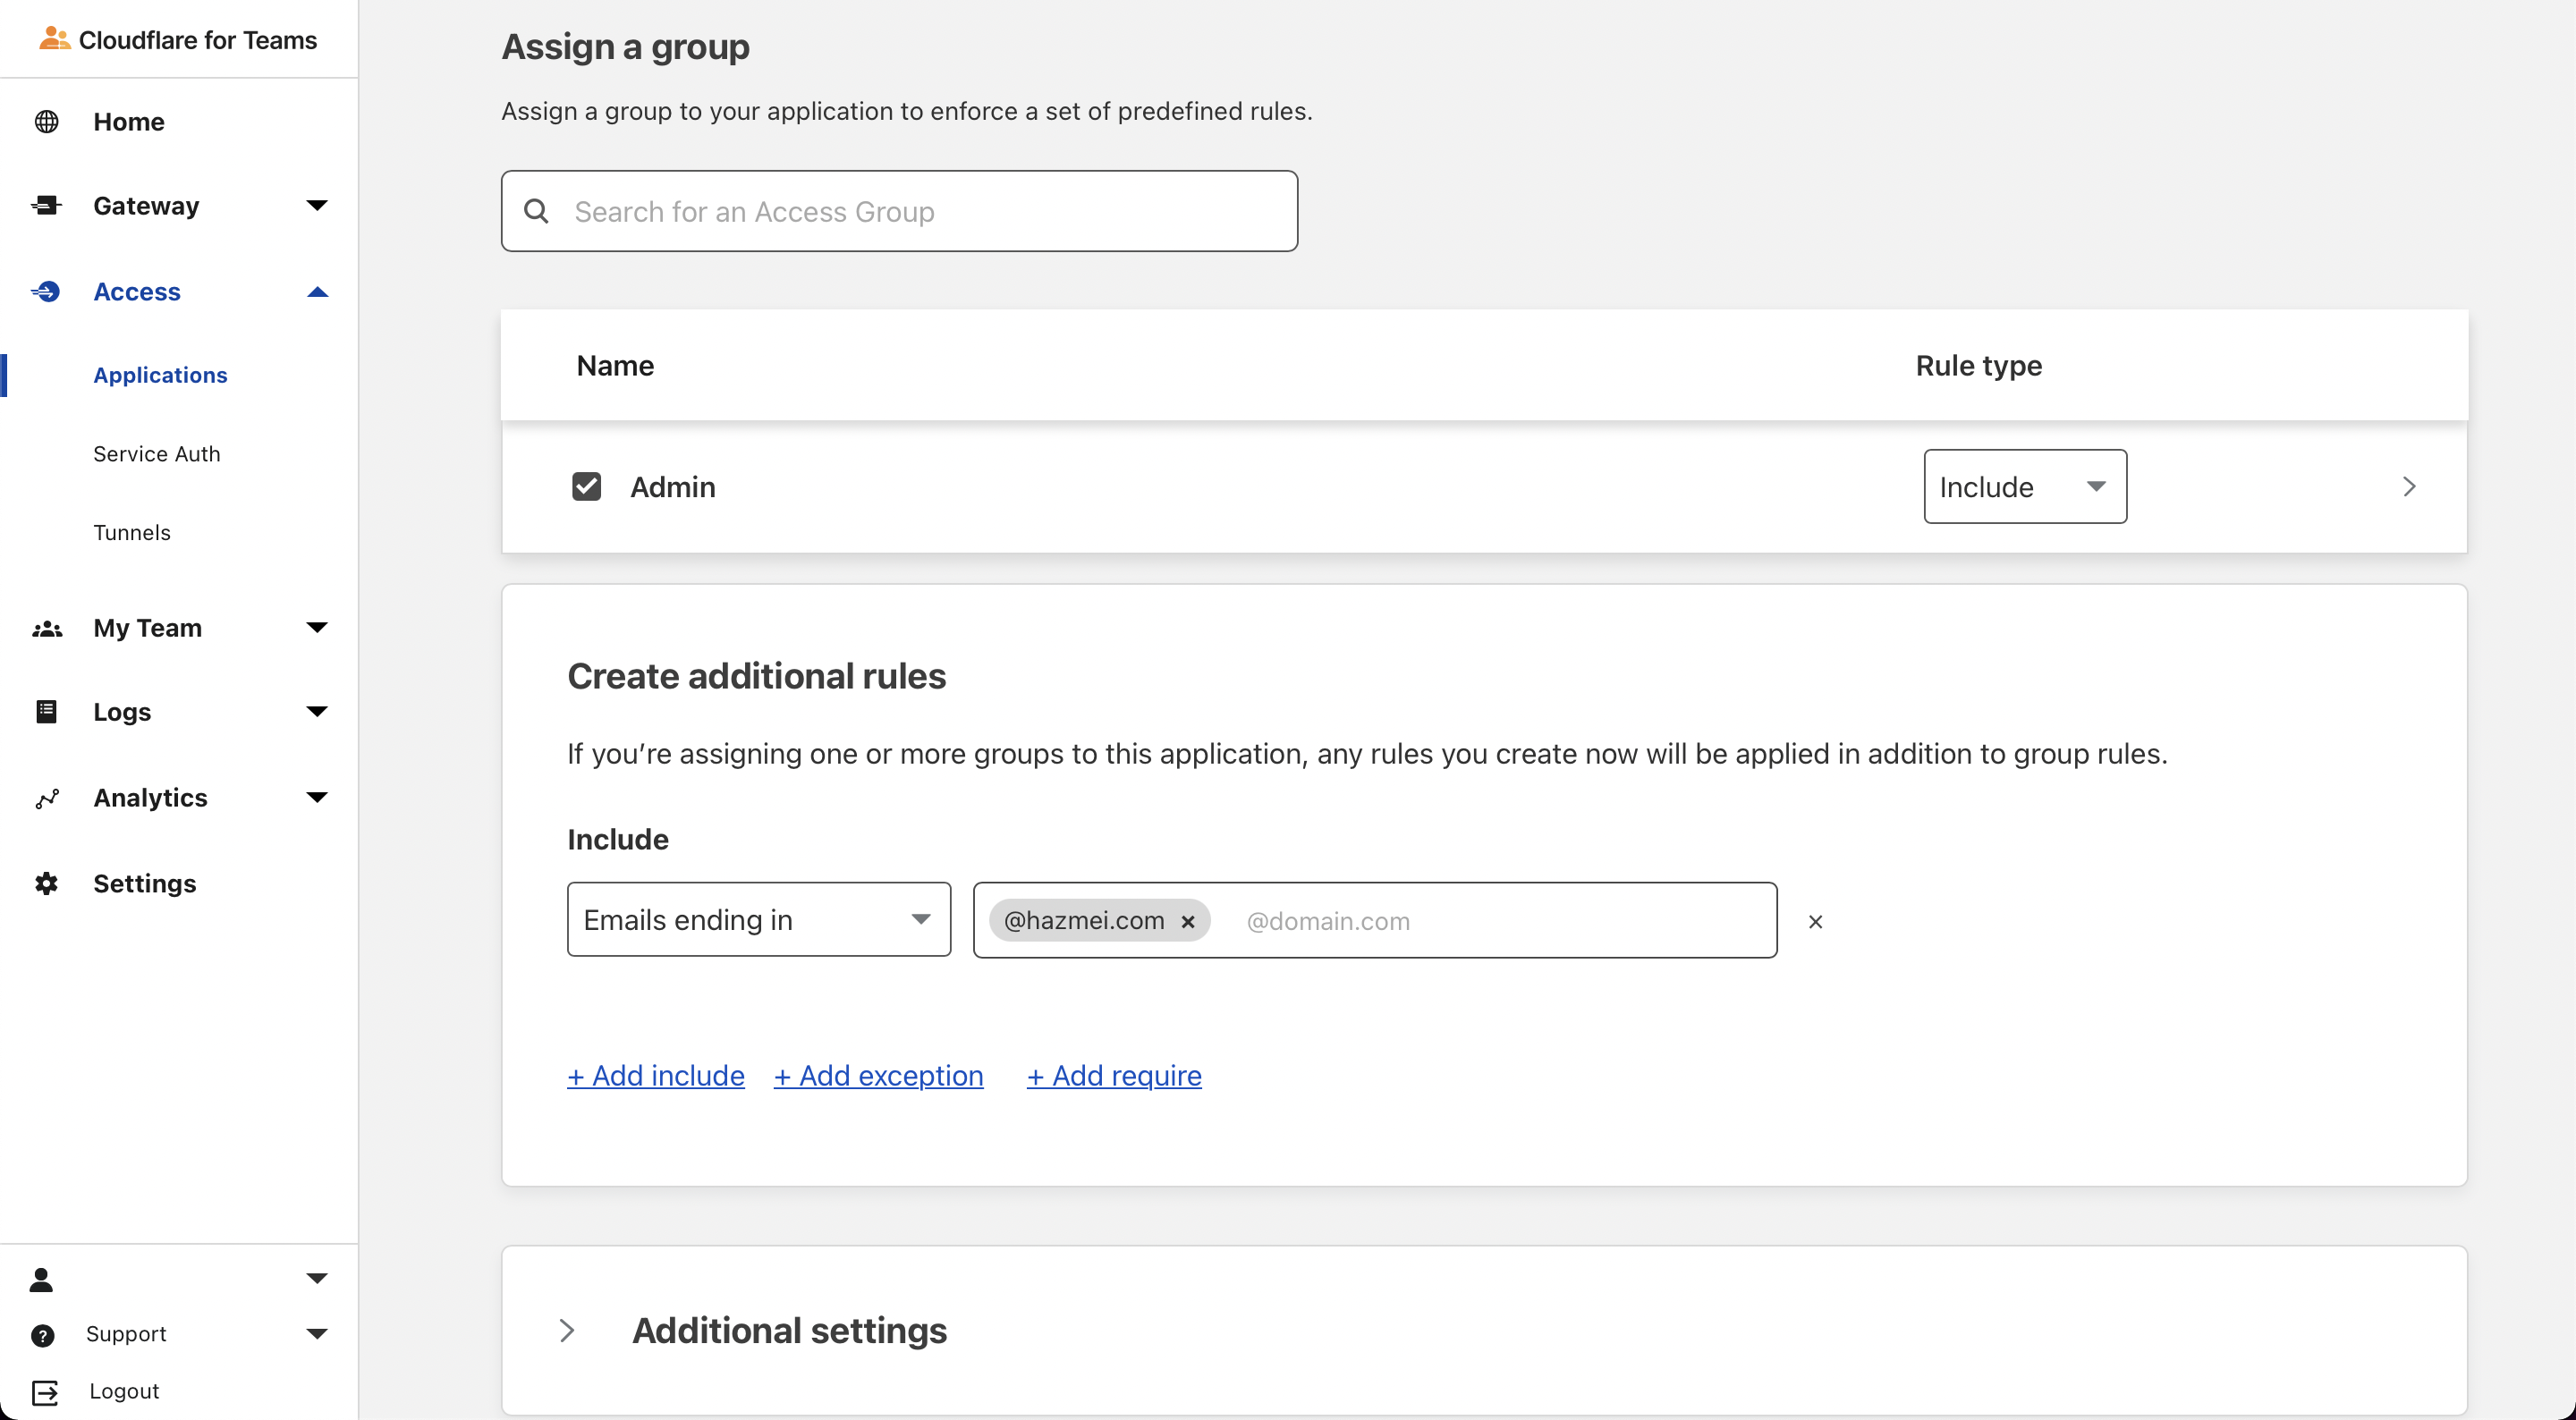Click the Logout icon
The image size is (2576, 1420).
(46, 1392)
